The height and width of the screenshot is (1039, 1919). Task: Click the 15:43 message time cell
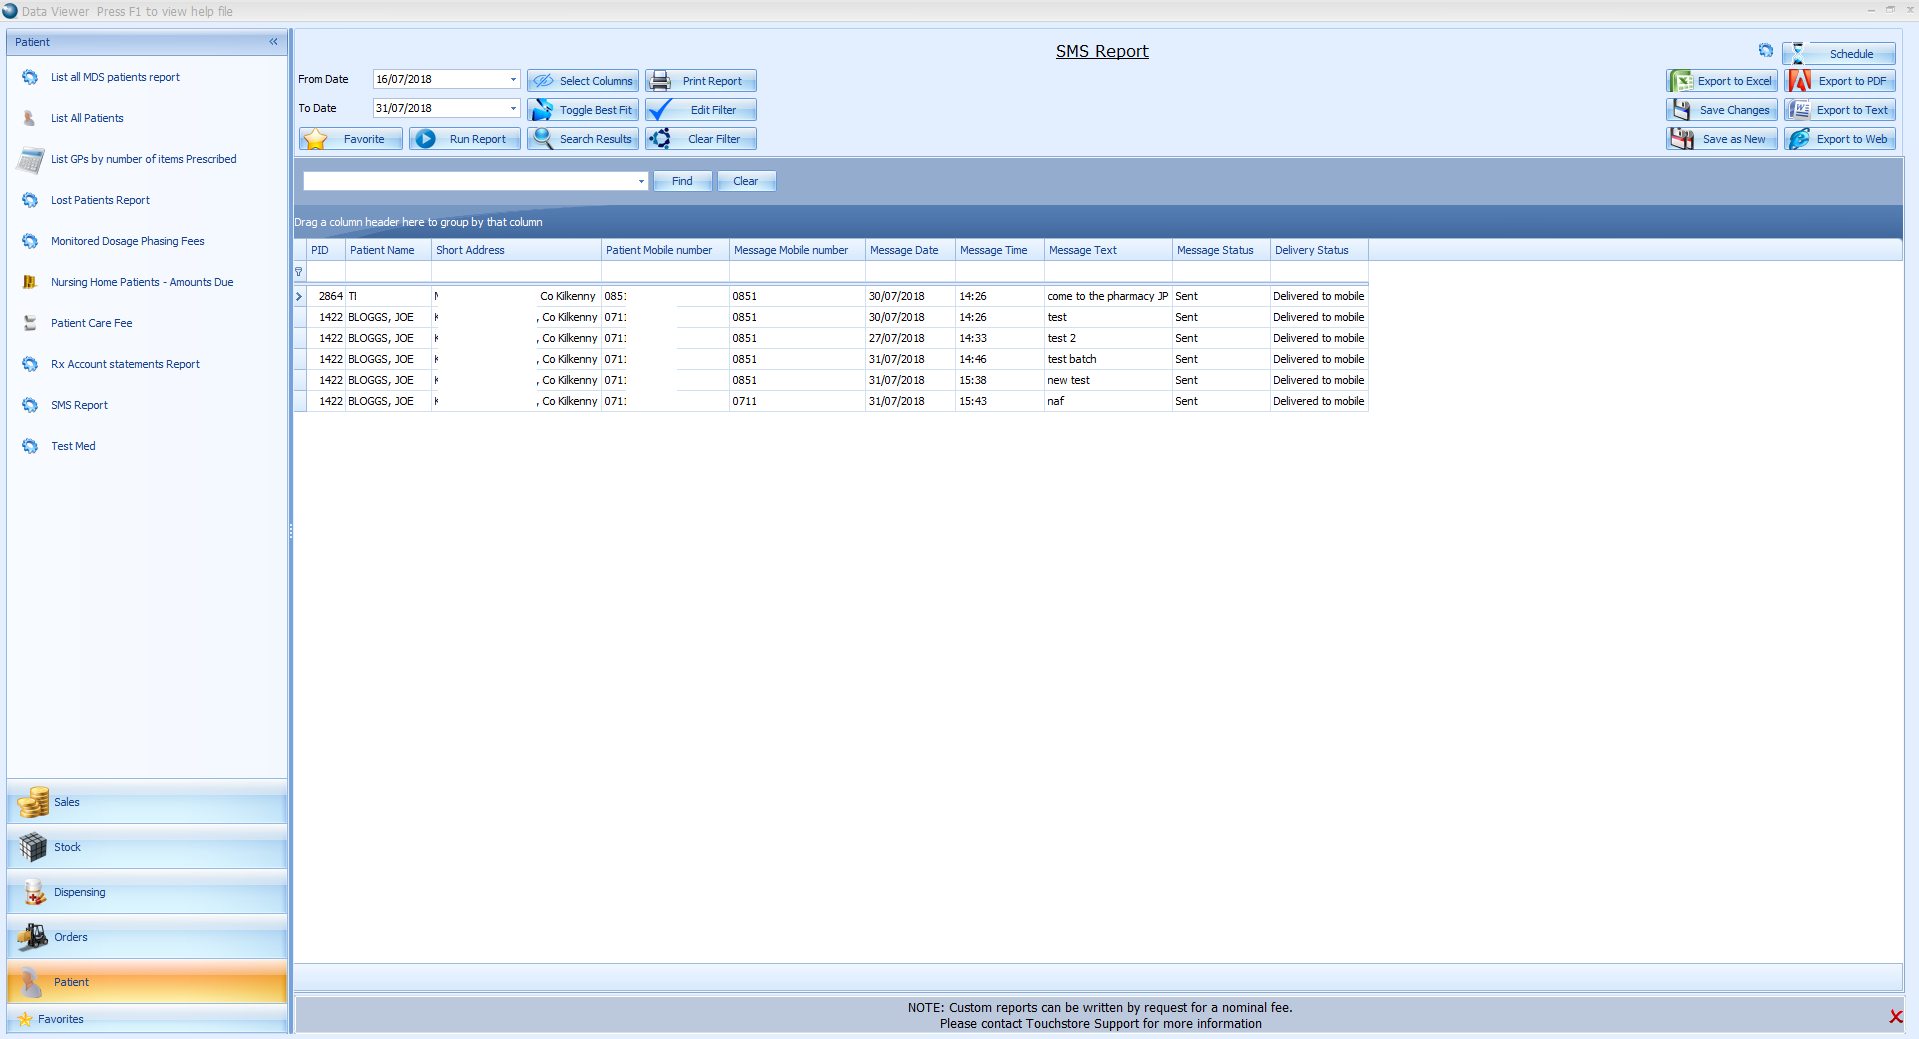[x=1000, y=401]
